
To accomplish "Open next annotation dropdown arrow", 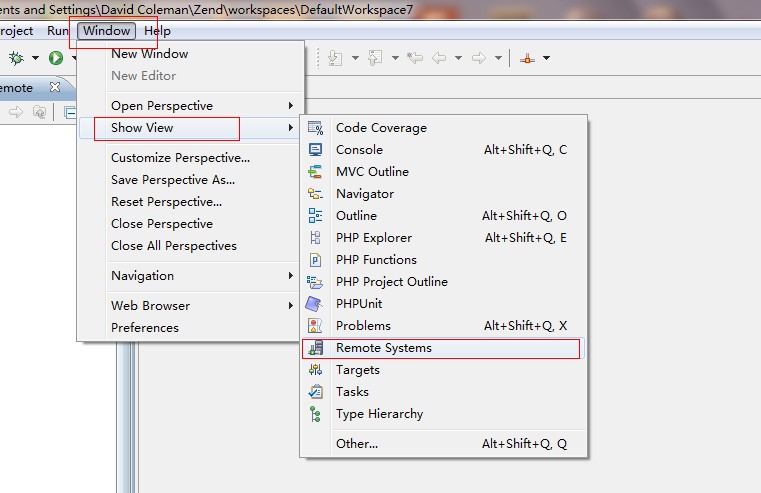I will tap(355, 58).
